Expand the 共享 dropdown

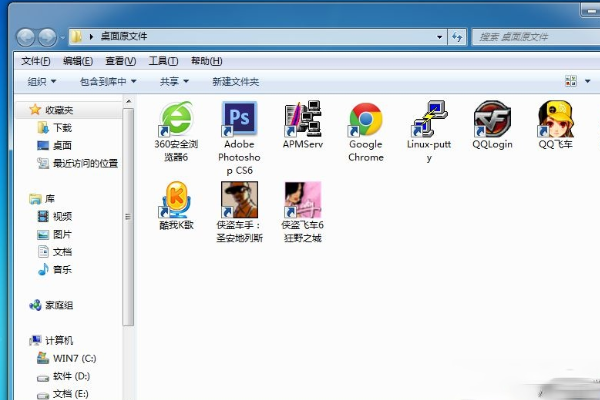pyautogui.click(x=174, y=81)
